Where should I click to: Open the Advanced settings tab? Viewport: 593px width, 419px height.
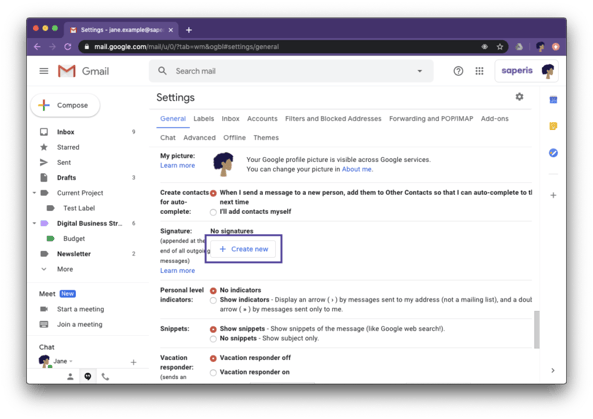click(x=199, y=138)
